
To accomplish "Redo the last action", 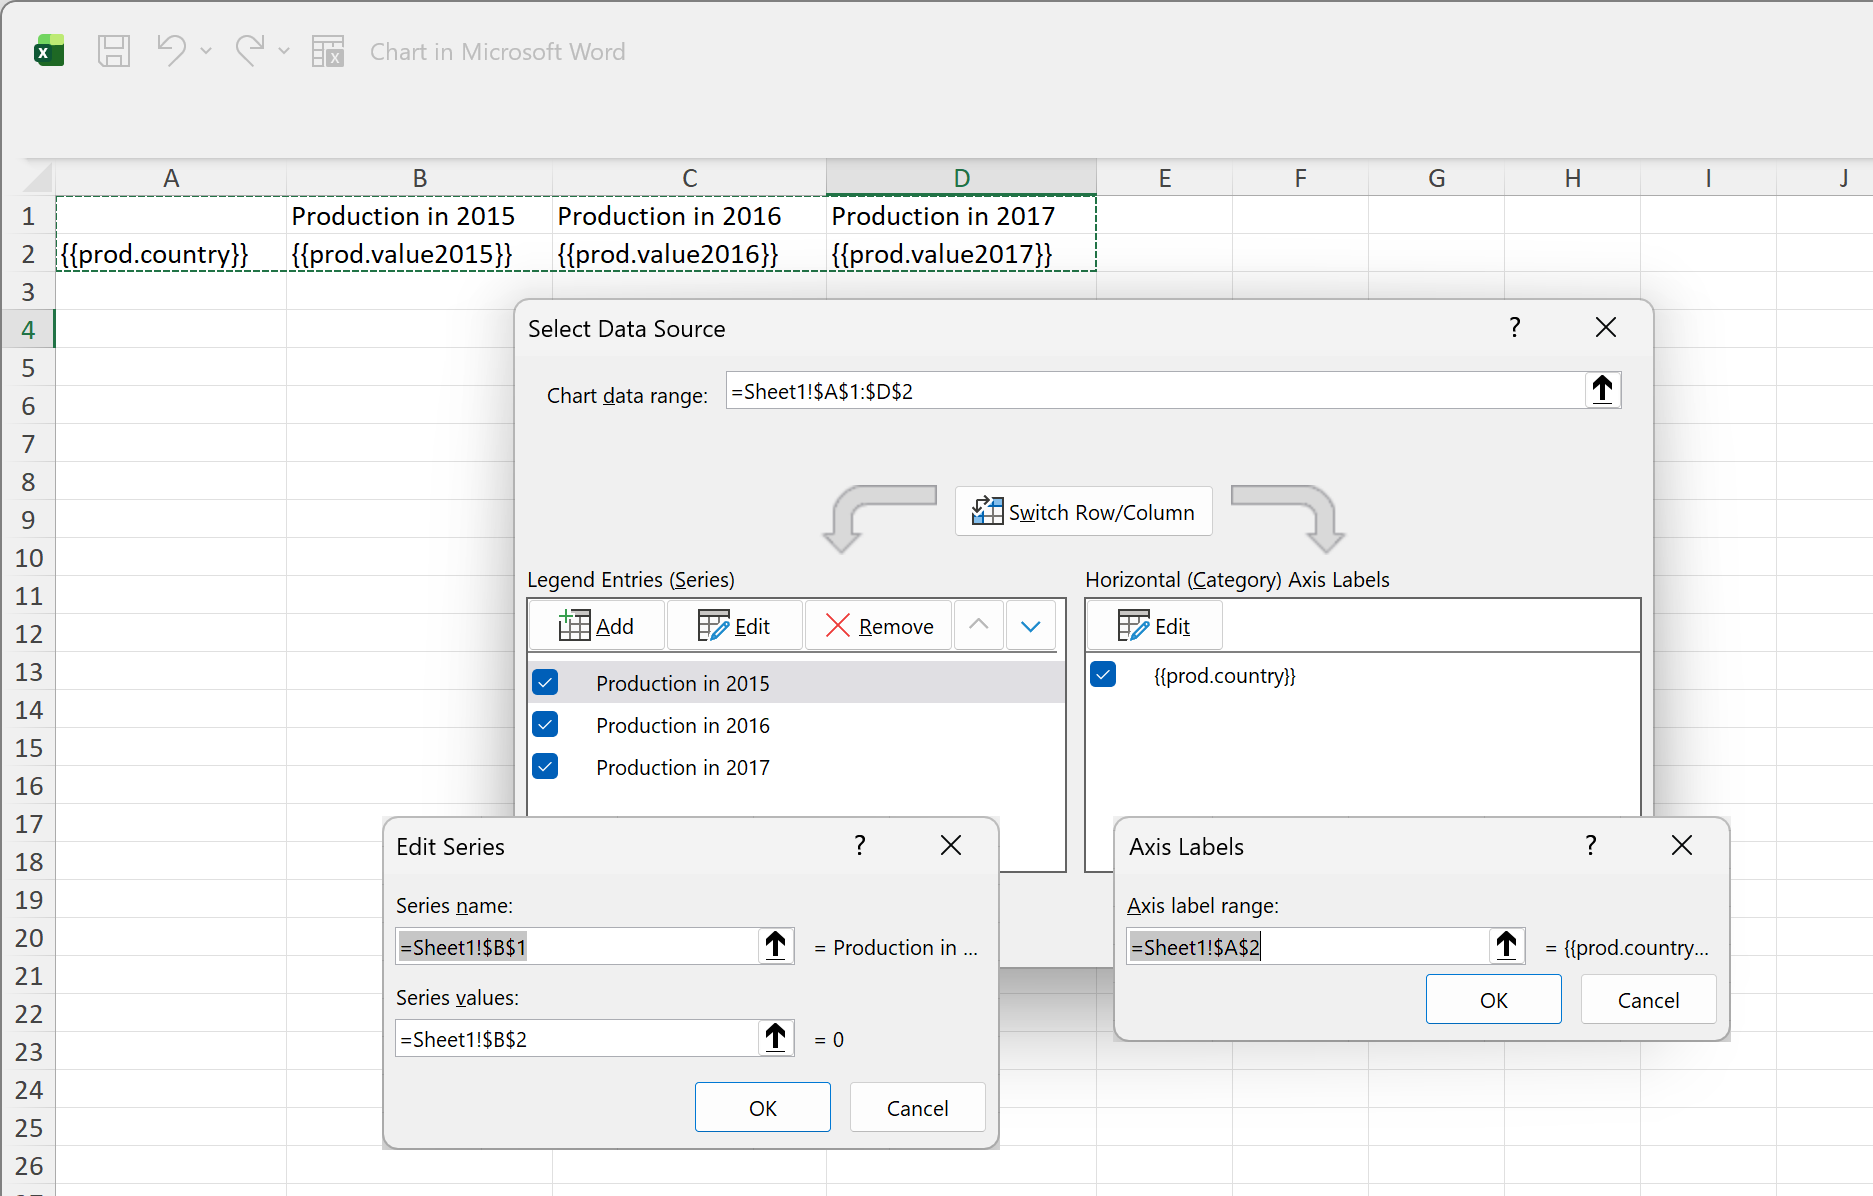I will click(248, 51).
